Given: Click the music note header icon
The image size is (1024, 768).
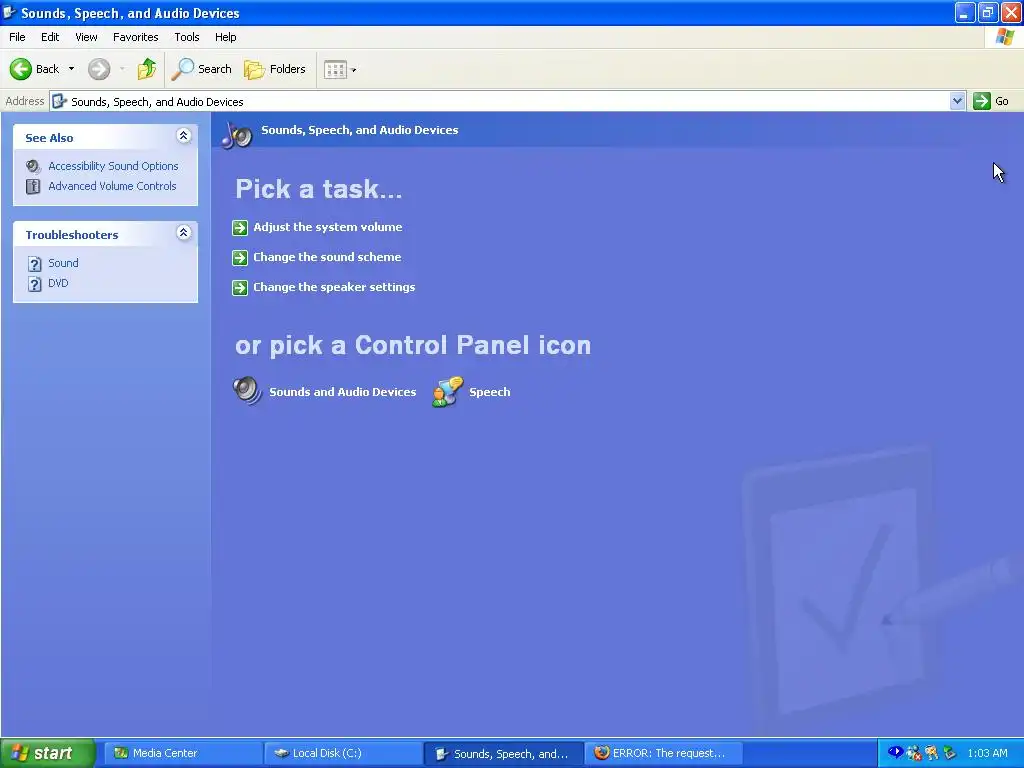Looking at the screenshot, I should 236,134.
